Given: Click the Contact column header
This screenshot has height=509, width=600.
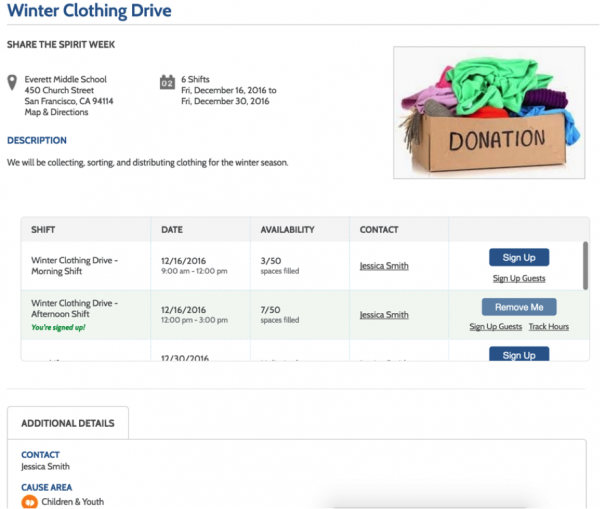Looking at the screenshot, I should [379, 230].
